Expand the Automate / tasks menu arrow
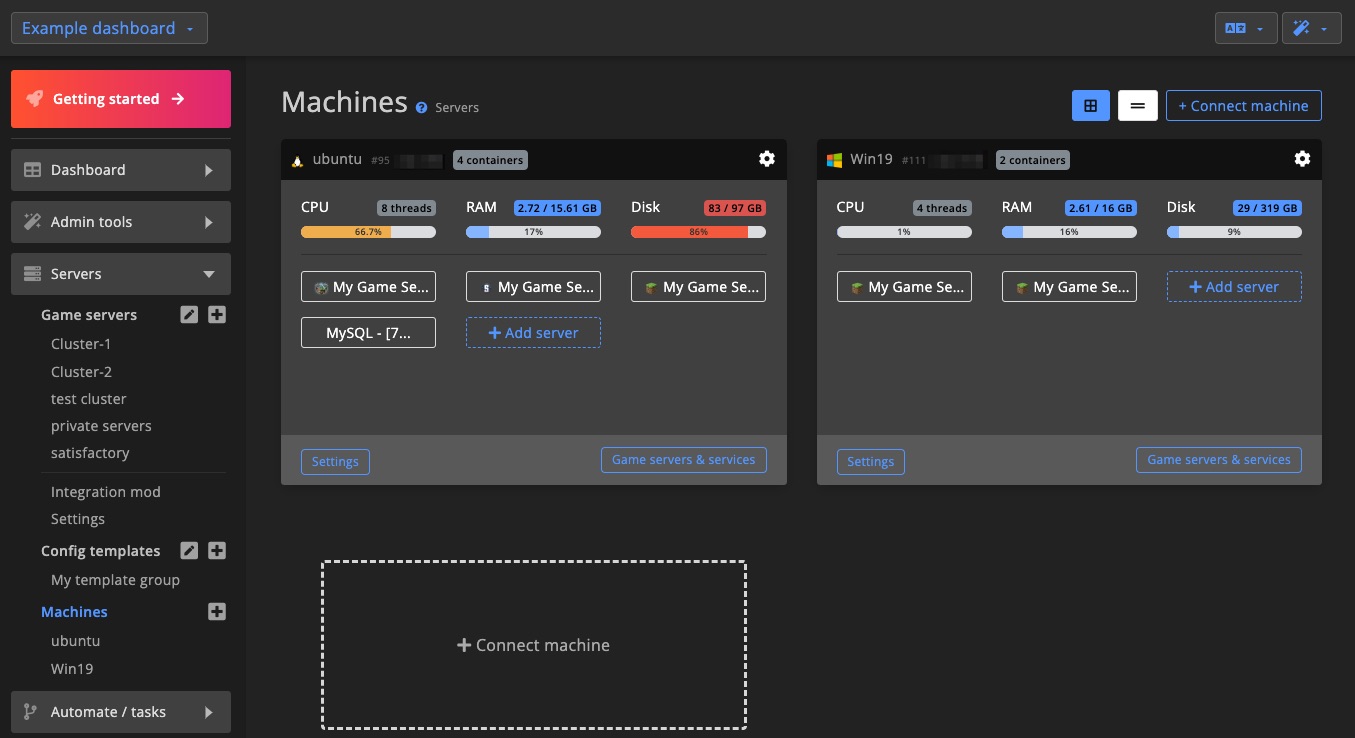The width and height of the screenshot is (1355, 738). click(209, 712)
